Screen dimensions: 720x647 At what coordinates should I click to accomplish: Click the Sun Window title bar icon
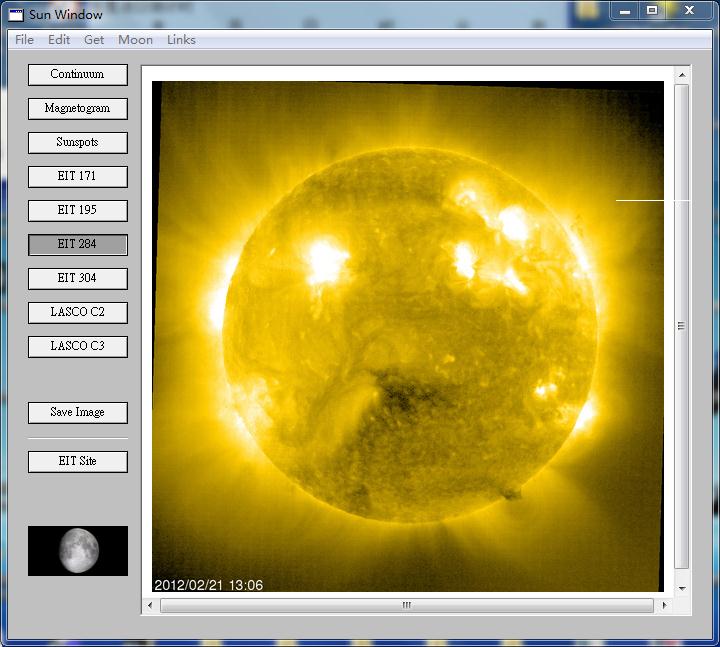click(16, 15)
